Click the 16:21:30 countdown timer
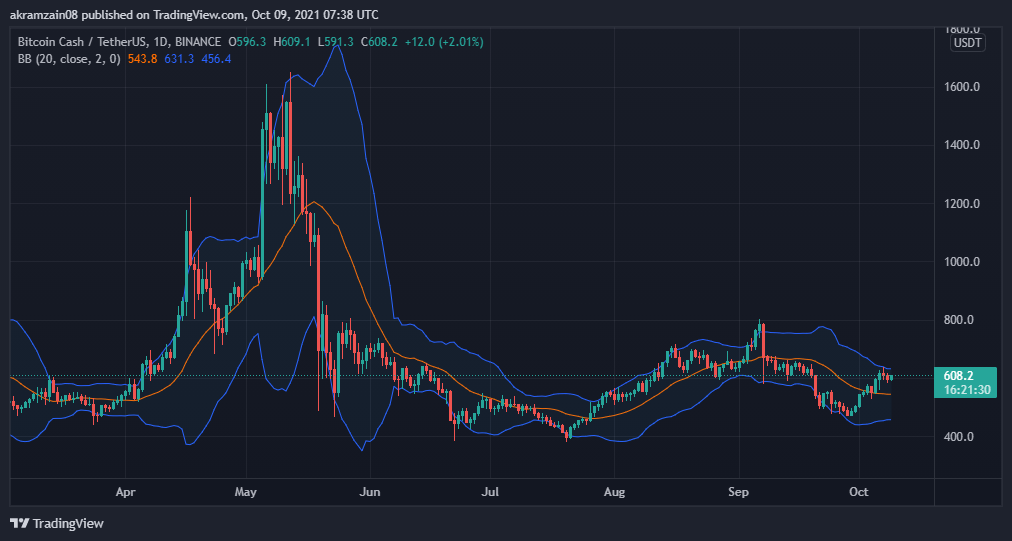Viewport: 1012px width, 541px height. point(966,390)
